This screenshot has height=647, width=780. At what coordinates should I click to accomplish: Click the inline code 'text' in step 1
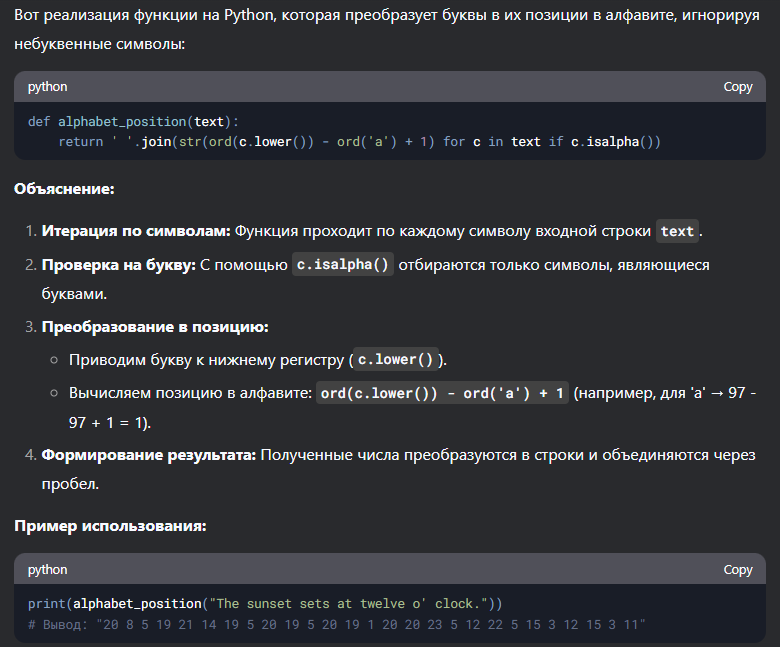tap(677, 231)
